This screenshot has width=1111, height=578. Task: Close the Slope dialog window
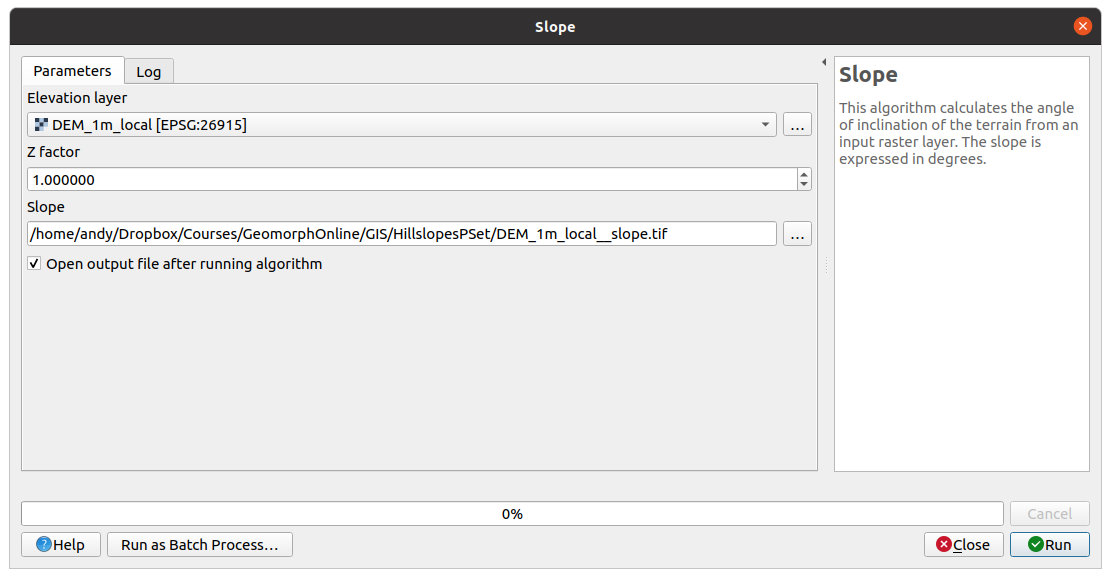[x=1082, y=27]
